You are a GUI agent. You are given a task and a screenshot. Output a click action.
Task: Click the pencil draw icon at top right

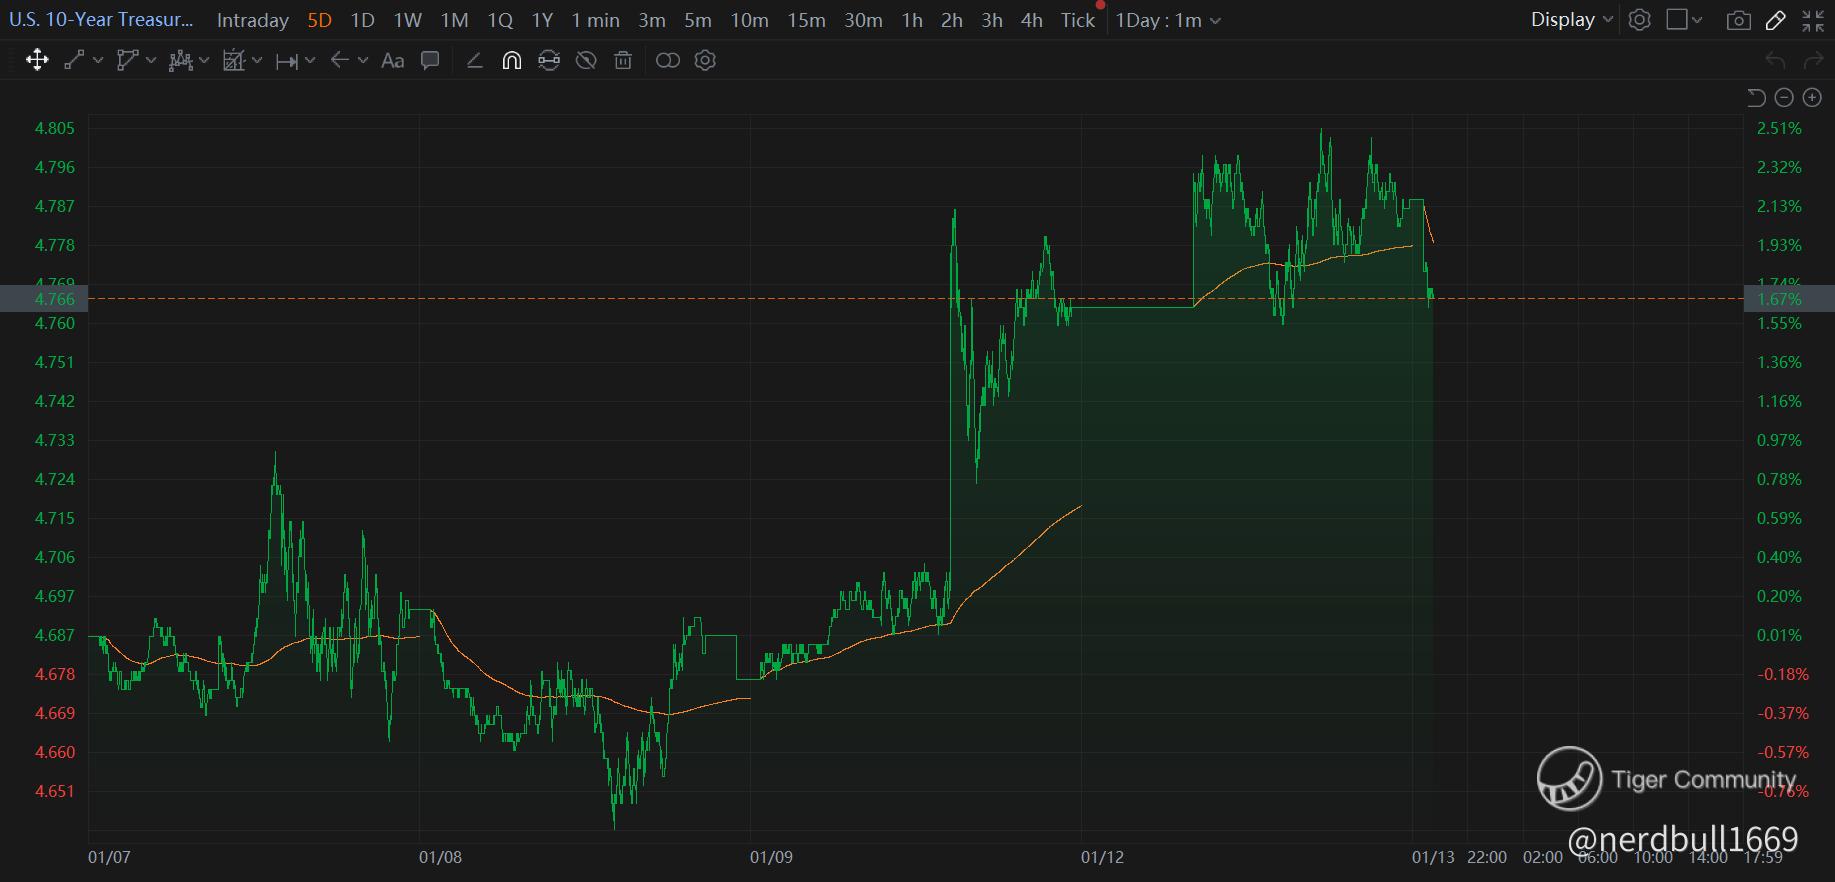click(1776, 20)
